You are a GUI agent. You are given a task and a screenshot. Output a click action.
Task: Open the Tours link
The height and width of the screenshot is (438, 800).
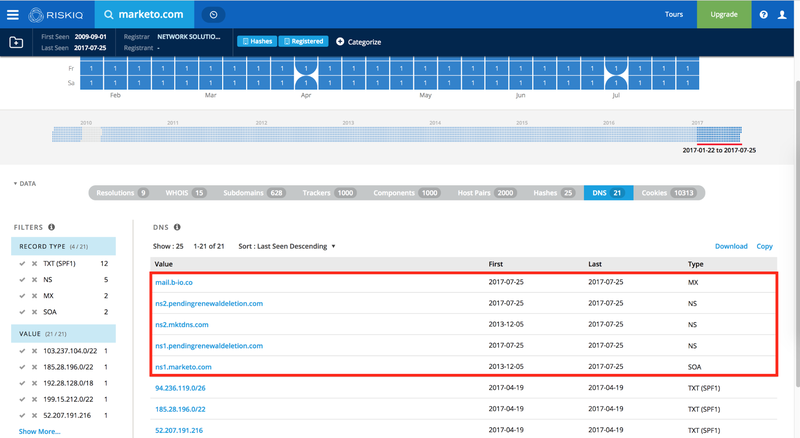pyautogui.click(x=673, y=14)
